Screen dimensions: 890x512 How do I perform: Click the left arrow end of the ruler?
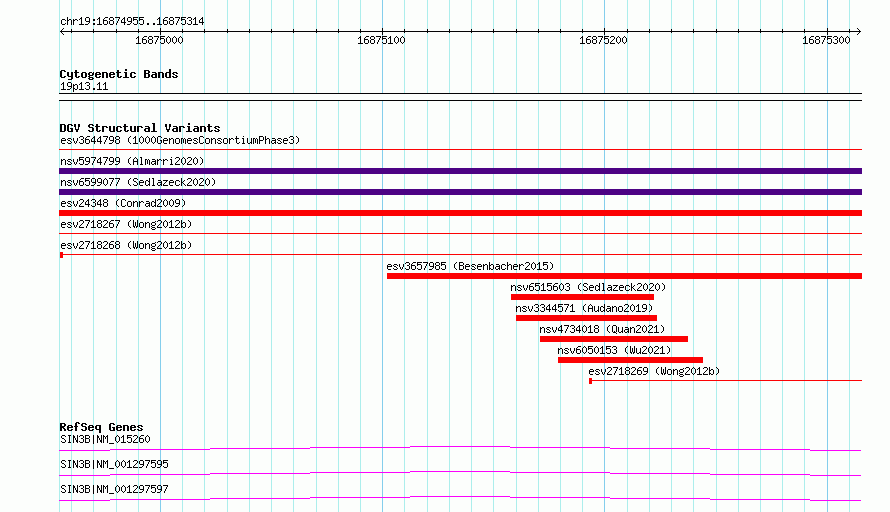(x=62, y=31)
